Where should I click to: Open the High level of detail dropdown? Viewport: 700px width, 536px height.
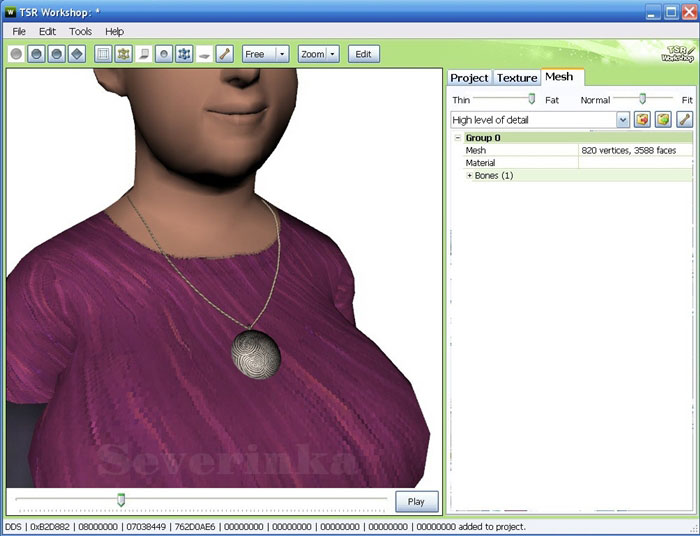[623, 120]
